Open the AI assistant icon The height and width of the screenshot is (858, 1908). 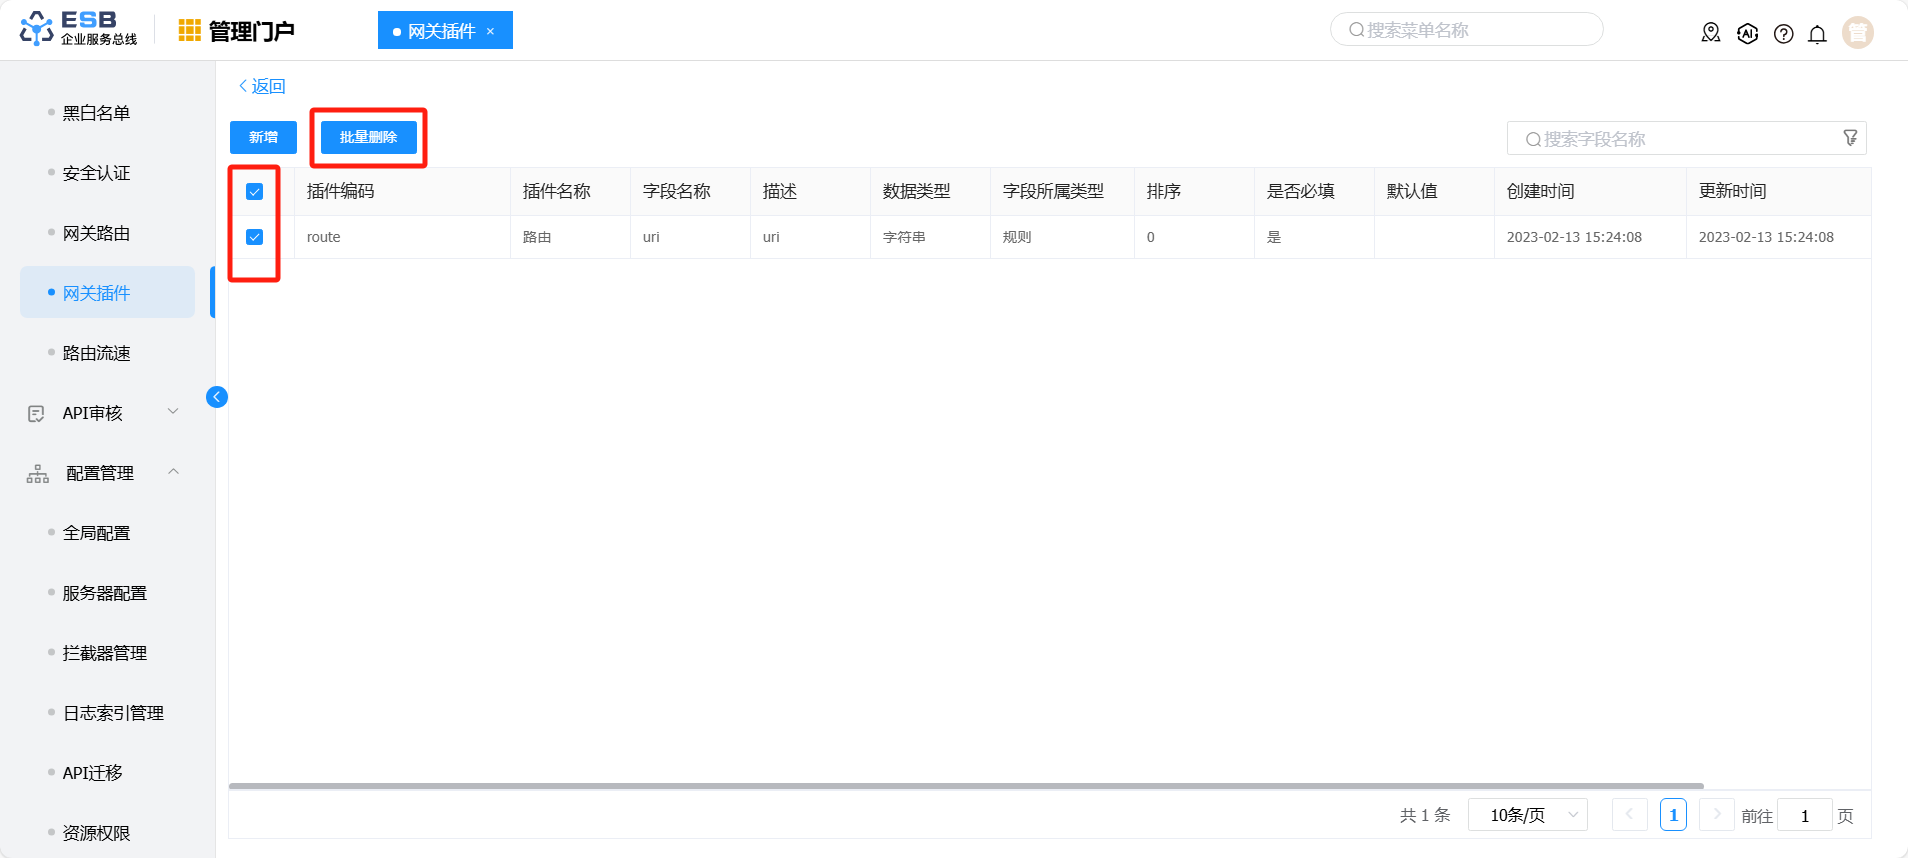point(1747,33)
